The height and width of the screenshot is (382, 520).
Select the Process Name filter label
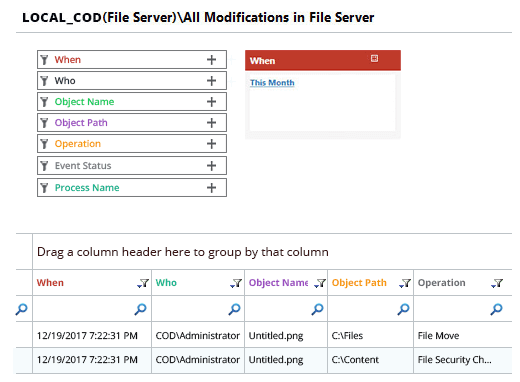[x=87, y=188]
